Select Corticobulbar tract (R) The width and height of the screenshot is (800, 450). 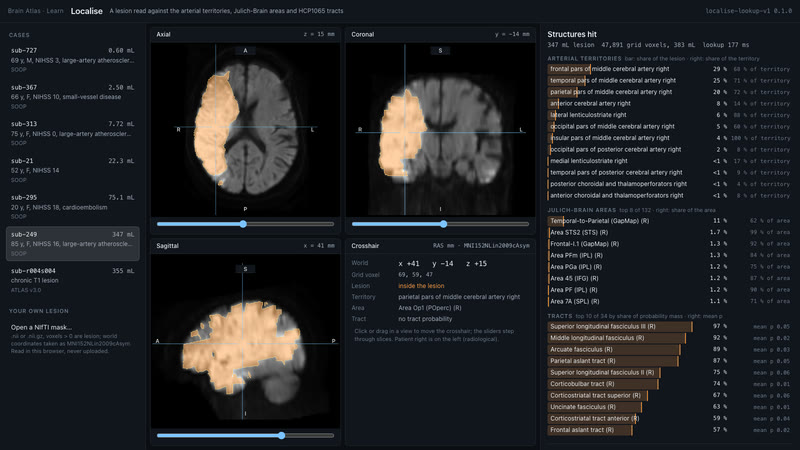[668, 384]
